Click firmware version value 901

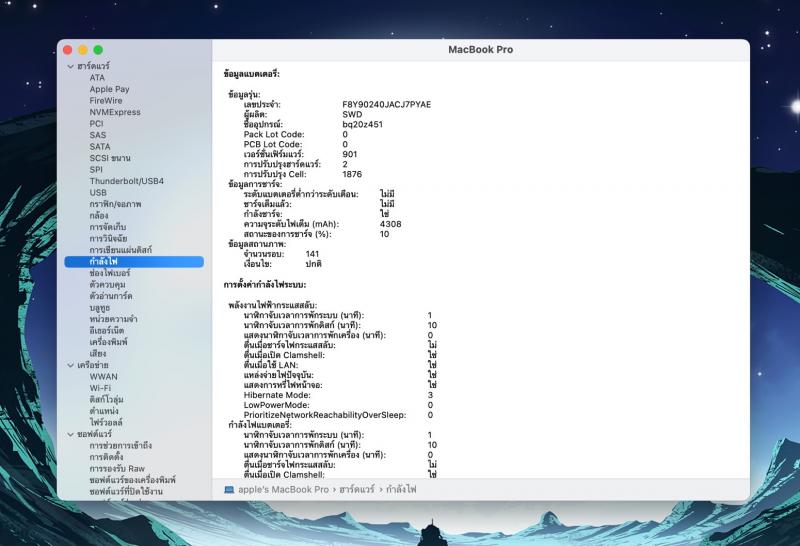click(349, 155)
